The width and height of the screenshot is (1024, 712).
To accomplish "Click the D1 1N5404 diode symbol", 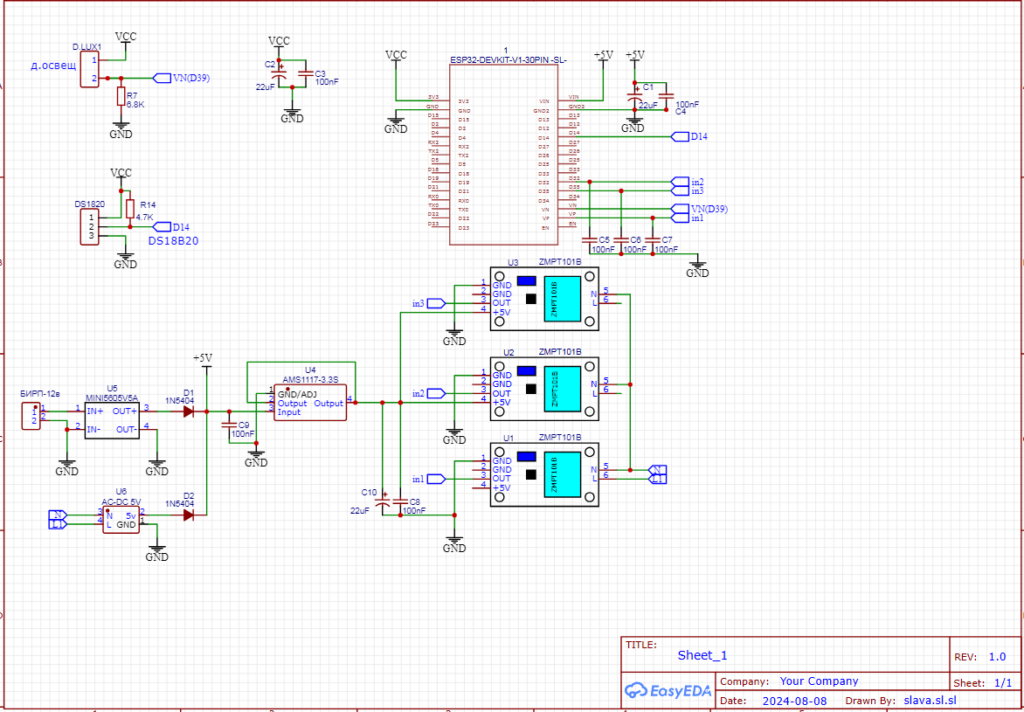I will click(188, 409).
